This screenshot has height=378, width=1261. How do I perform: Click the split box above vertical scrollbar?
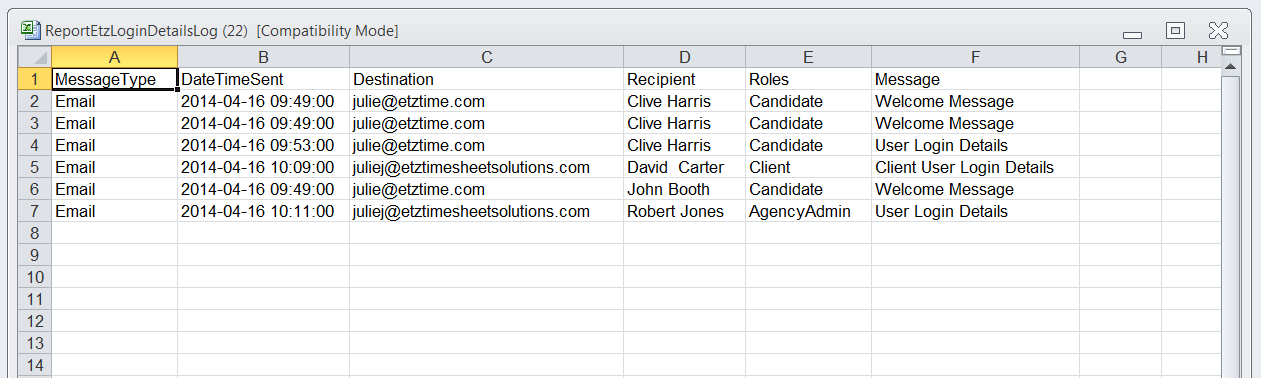1231,50
